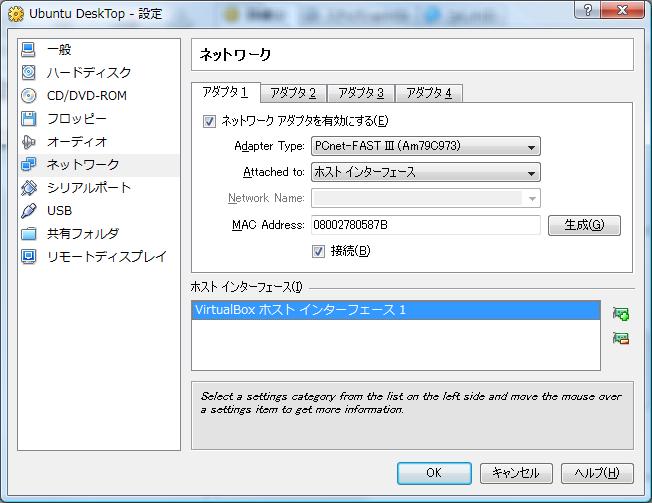Select リモートディスプレイ label in the category list

107,256
